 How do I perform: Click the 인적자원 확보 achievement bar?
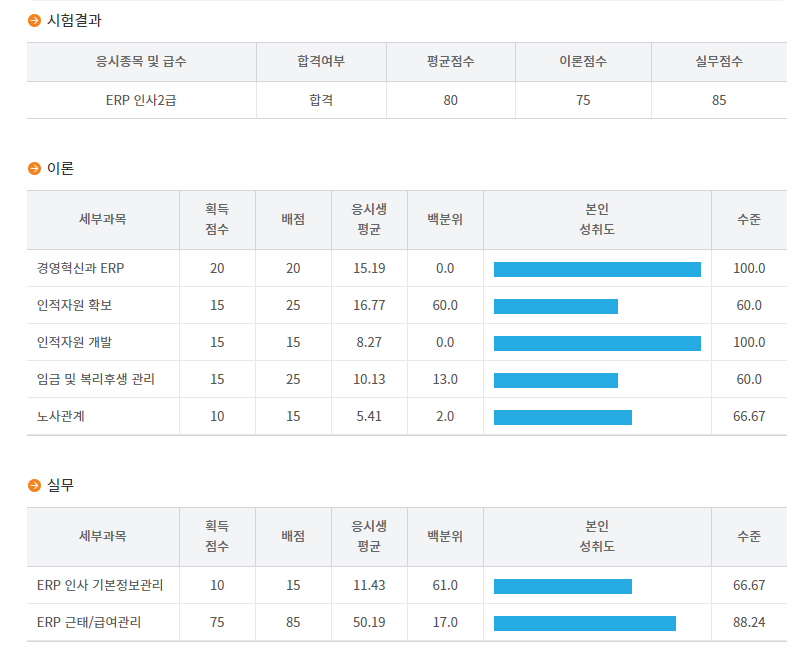[x=556, y=306]
